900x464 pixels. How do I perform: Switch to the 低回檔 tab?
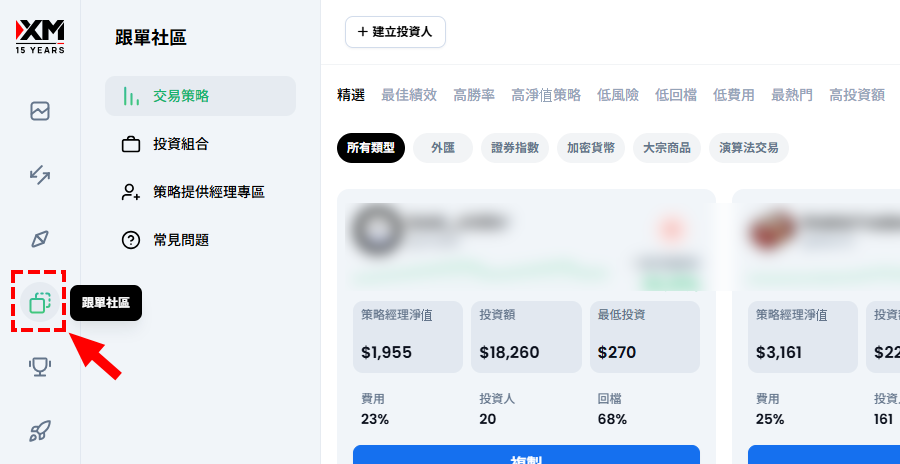(x=676, y=95)
